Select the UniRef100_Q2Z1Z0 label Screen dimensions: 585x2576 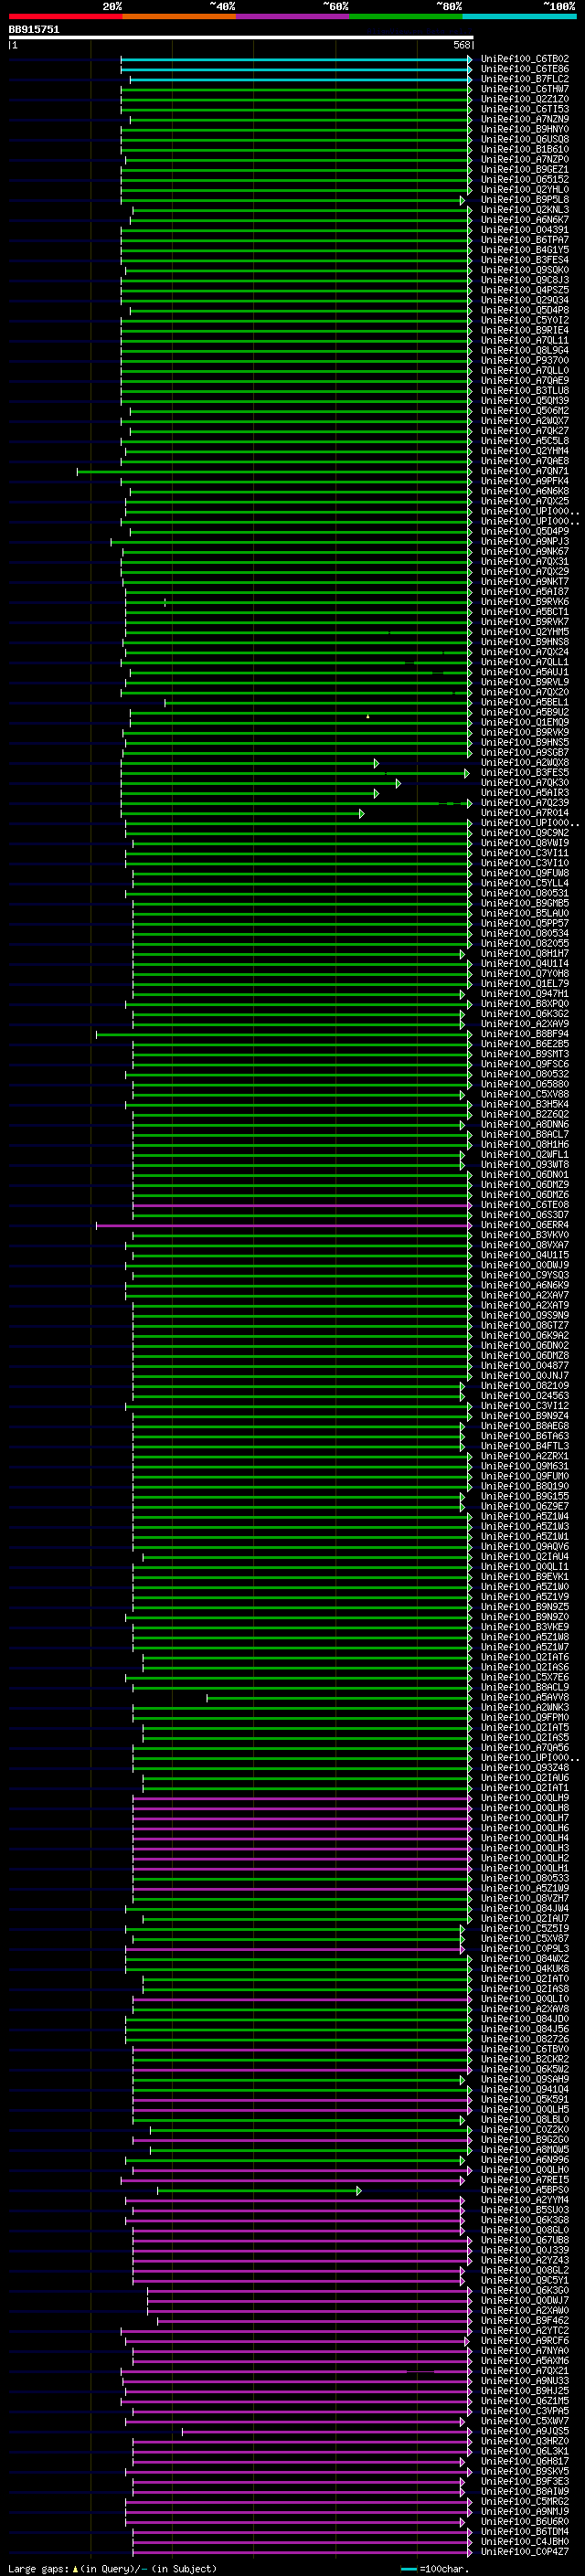pos(525,99)
